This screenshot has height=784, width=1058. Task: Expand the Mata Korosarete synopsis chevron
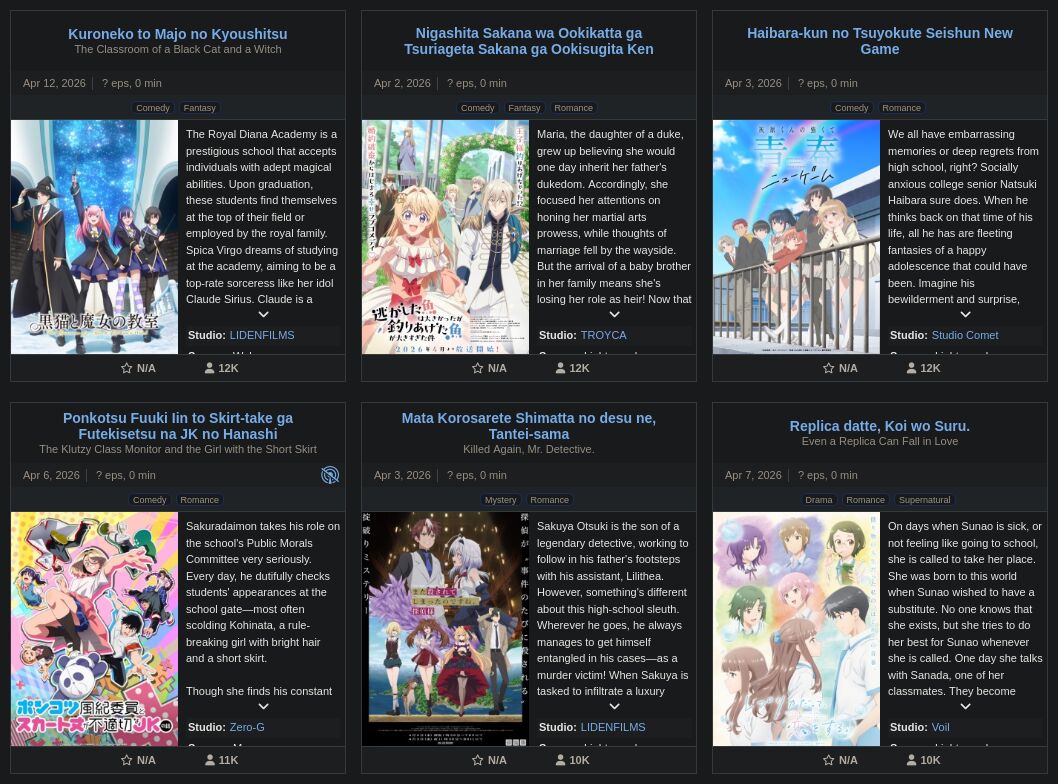pos(615,706)
